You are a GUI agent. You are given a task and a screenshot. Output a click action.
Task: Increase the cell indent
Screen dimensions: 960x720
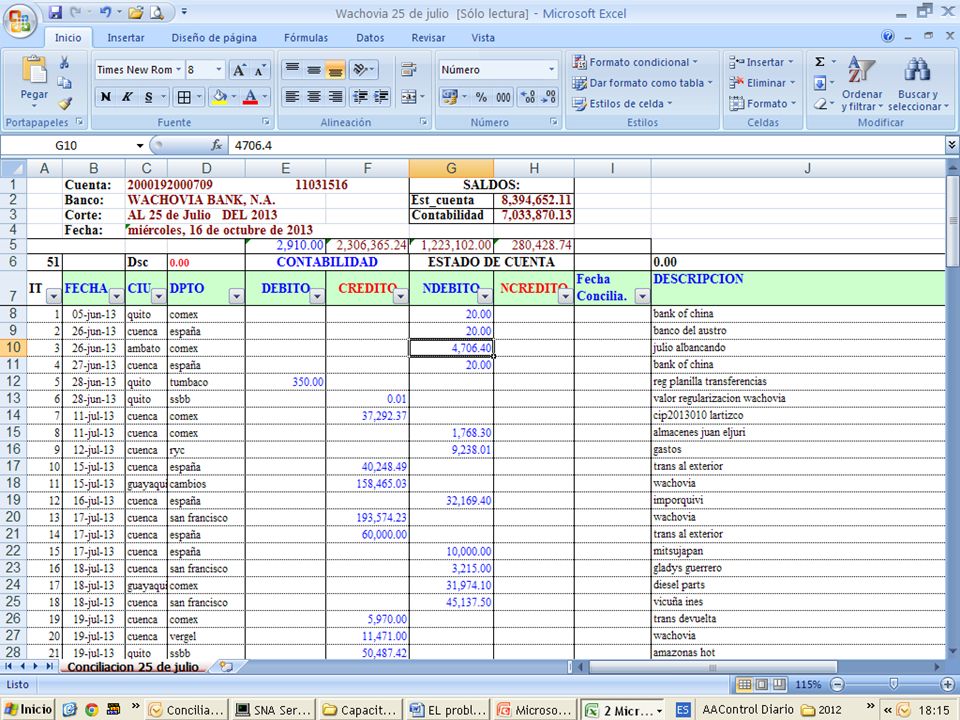(381, 97)
